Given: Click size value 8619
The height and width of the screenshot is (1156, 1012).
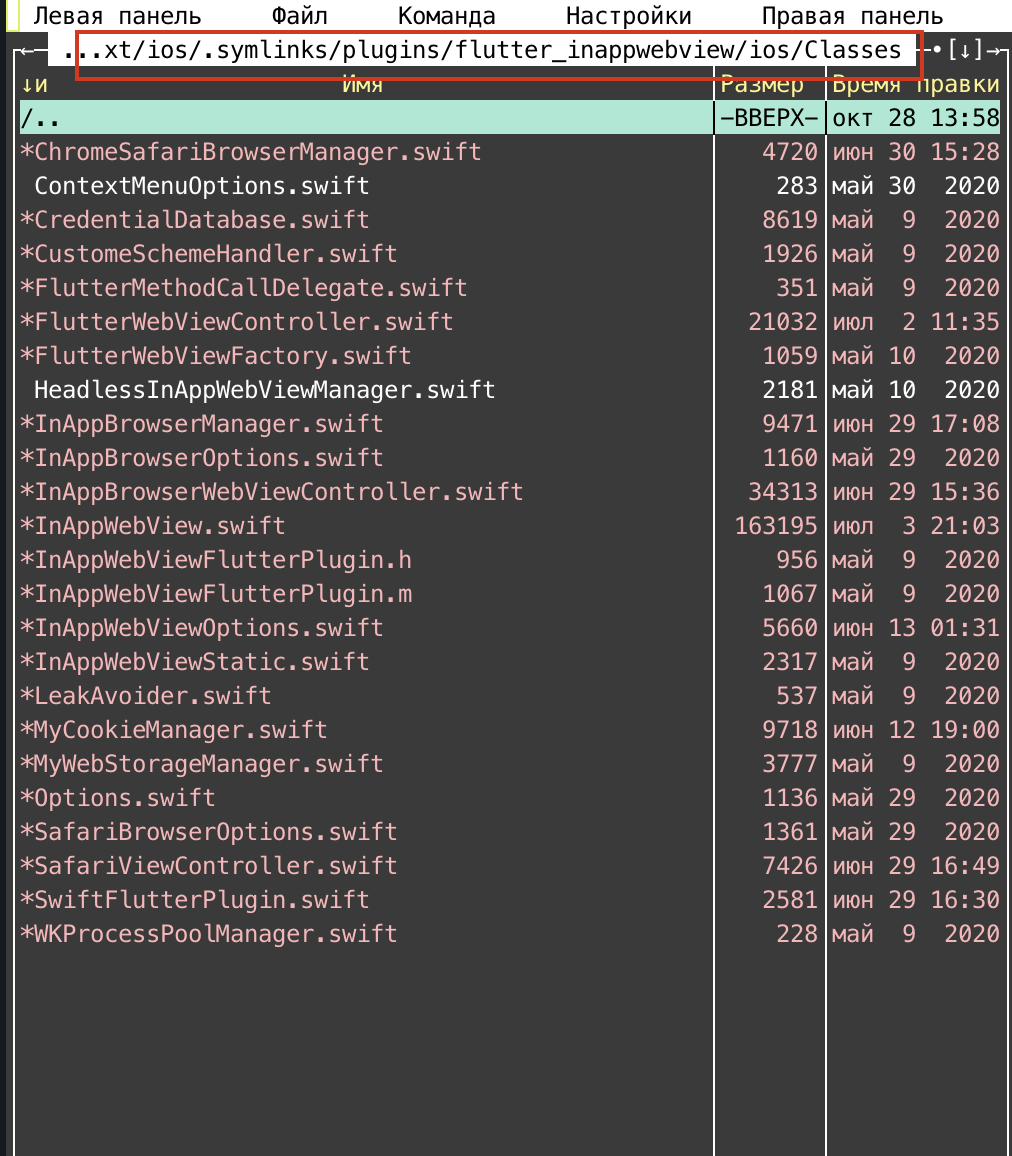Looking at the screenshot, I should click(x=790, y=220).
